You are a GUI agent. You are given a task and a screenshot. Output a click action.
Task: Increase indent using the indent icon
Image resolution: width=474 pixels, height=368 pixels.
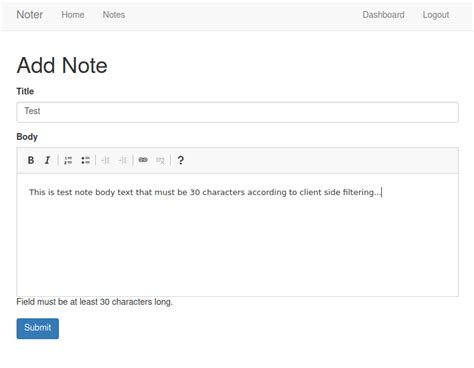(123, 160)
